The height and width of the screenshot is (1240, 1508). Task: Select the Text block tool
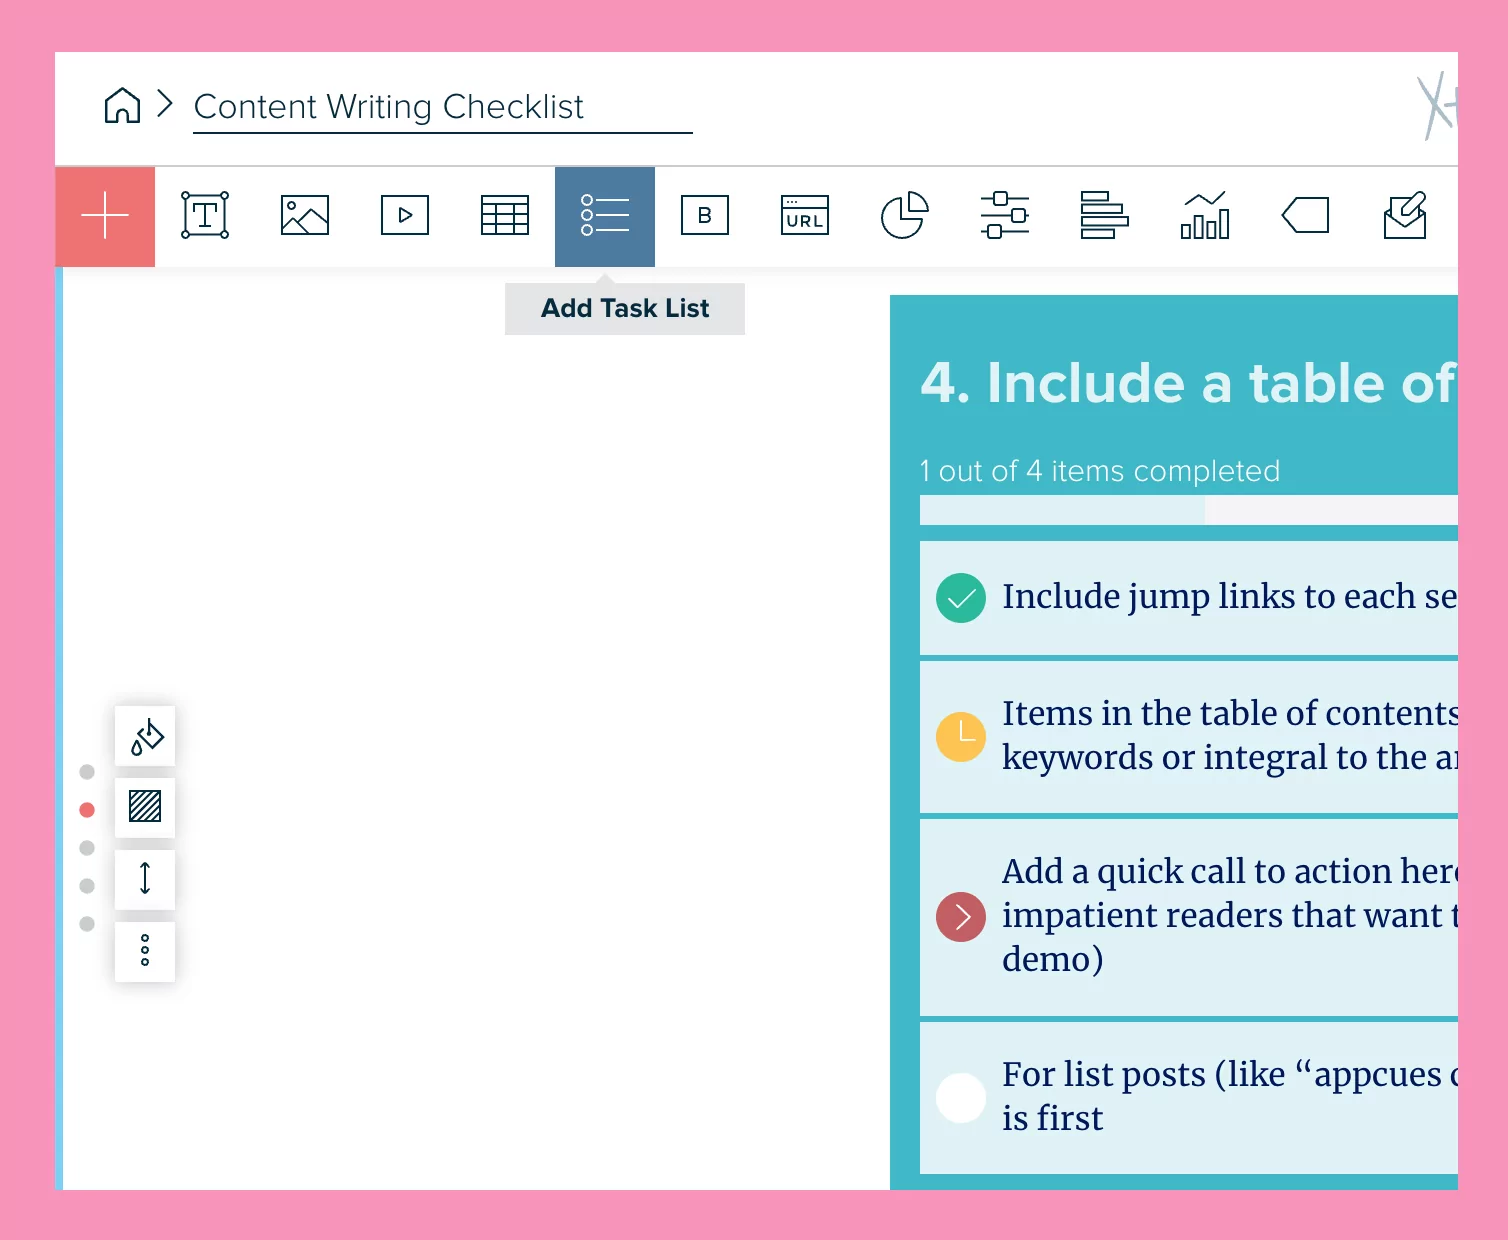tap(204, 216)
